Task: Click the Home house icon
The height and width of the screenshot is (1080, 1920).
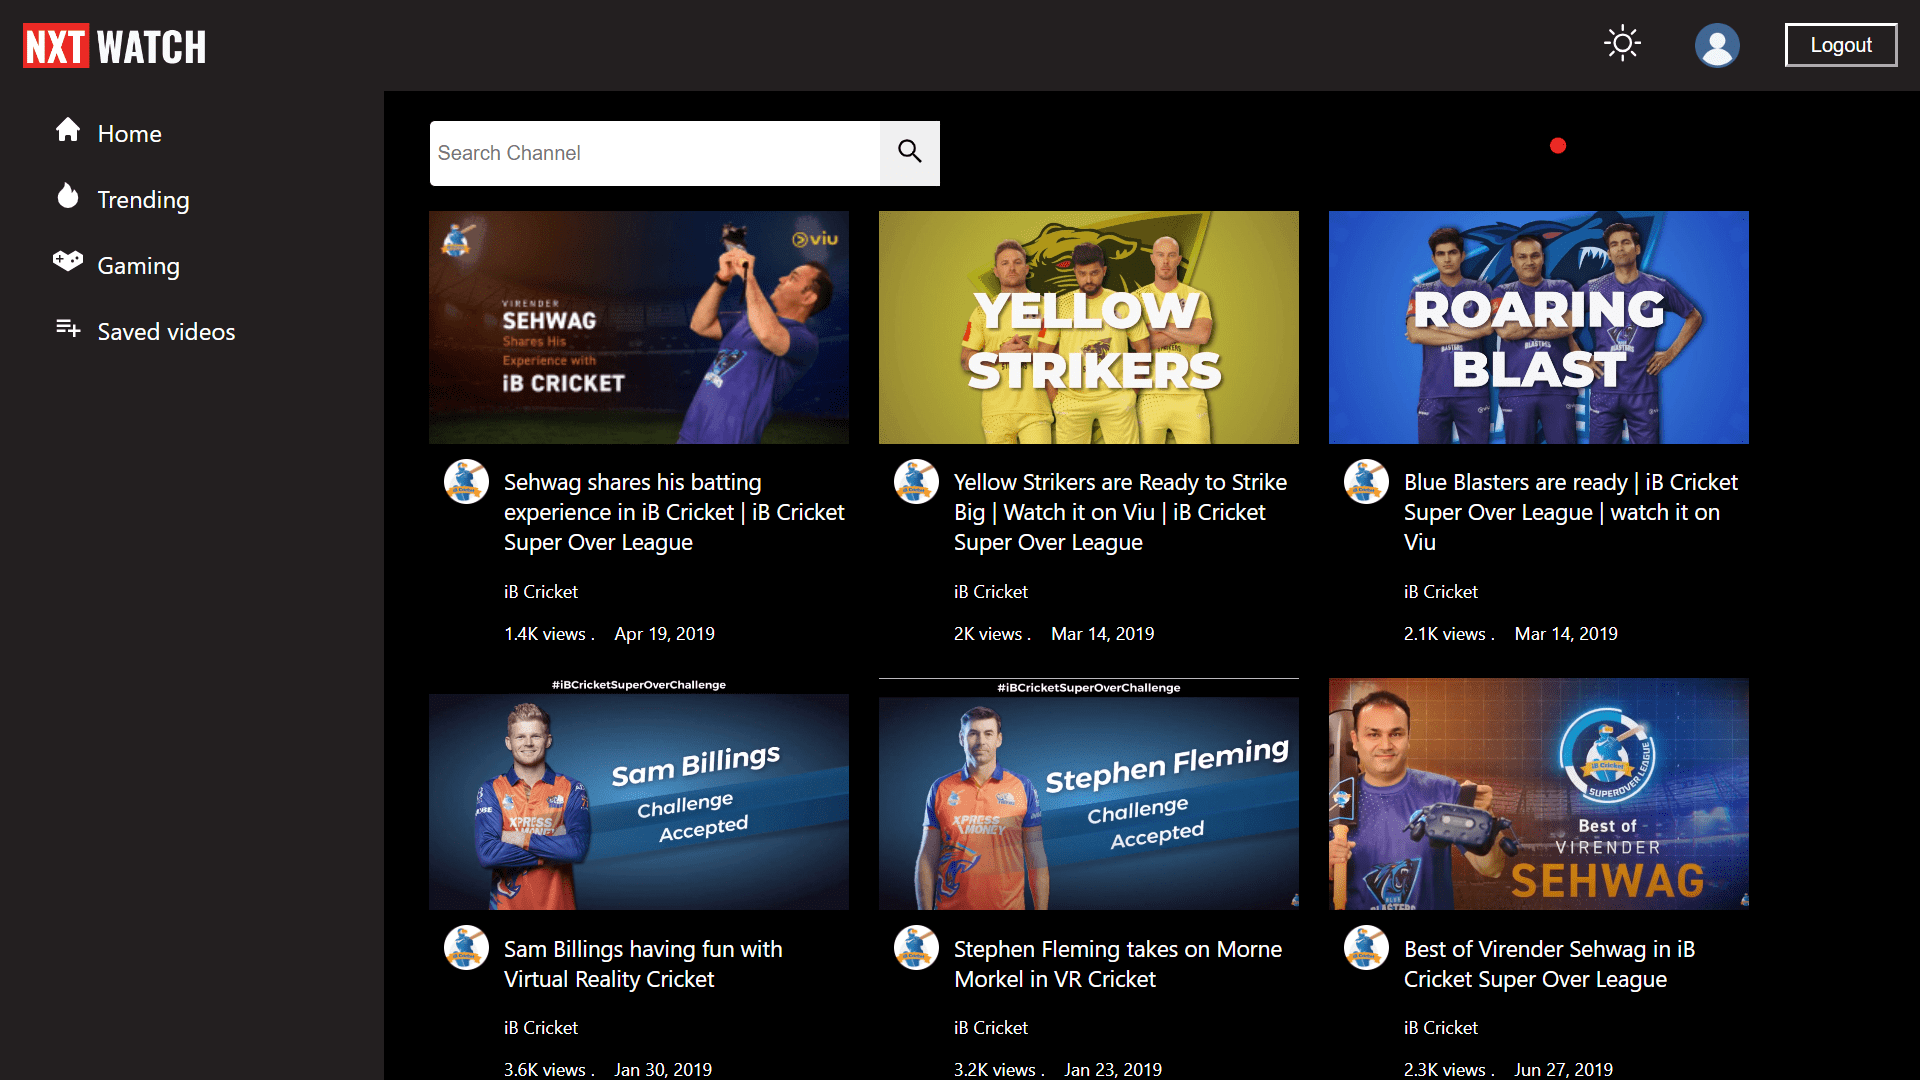Action: 68,130
